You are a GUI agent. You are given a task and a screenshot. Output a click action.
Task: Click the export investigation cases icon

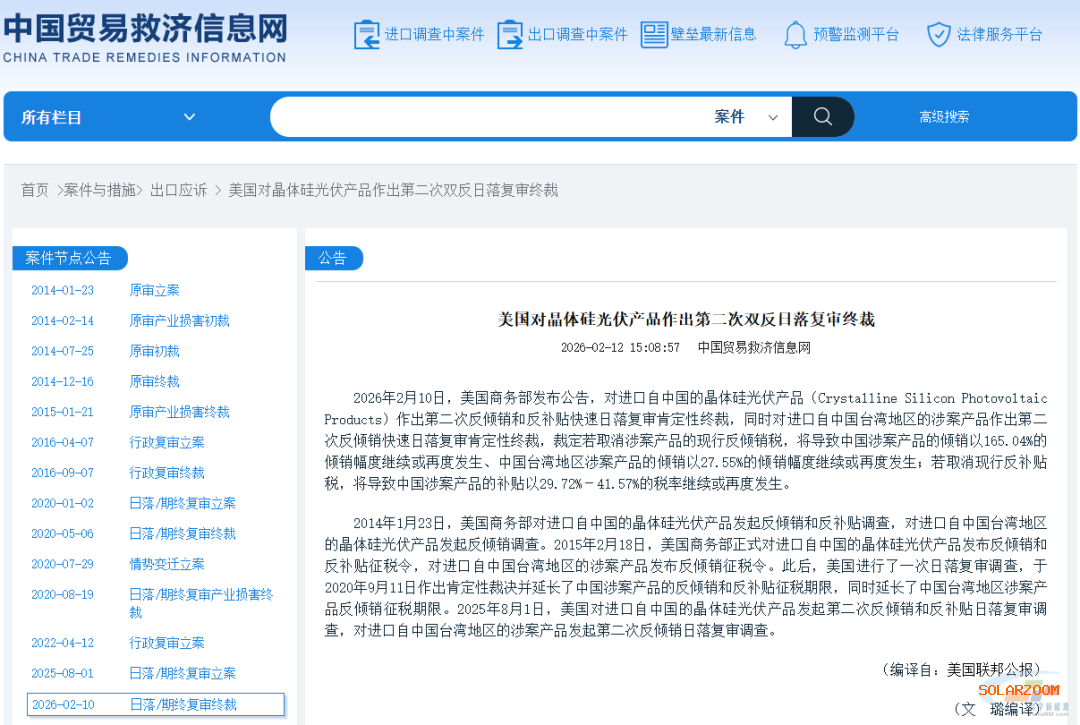click(x=510, y=35)
